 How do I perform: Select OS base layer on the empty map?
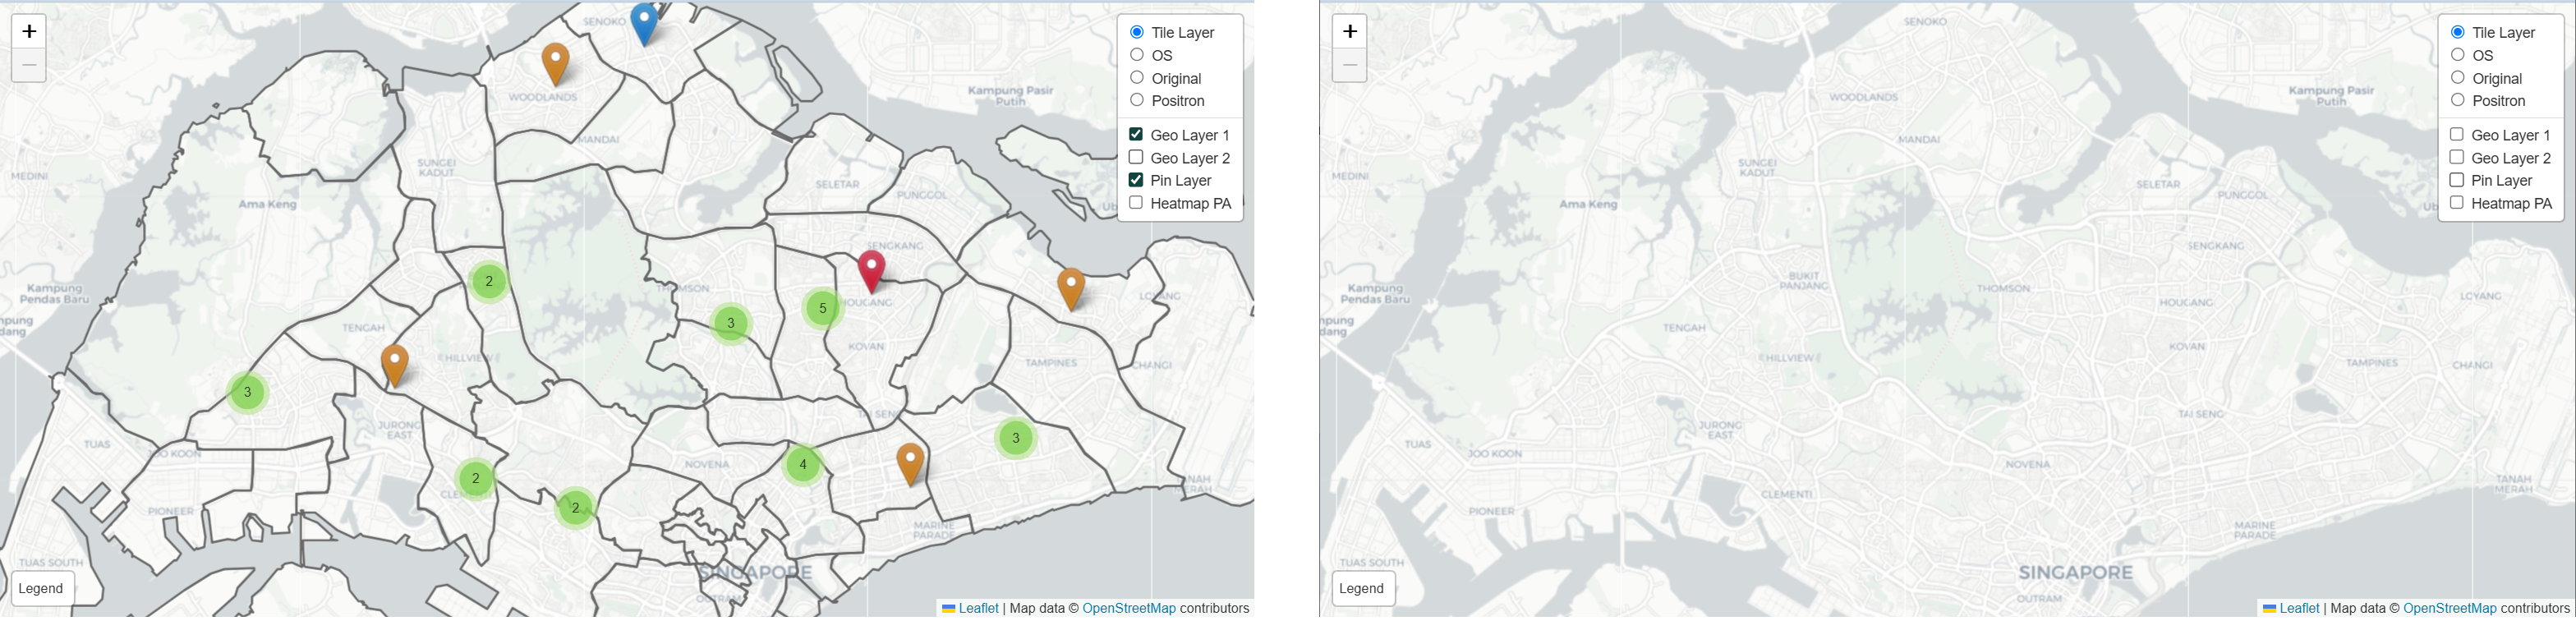2457,55
